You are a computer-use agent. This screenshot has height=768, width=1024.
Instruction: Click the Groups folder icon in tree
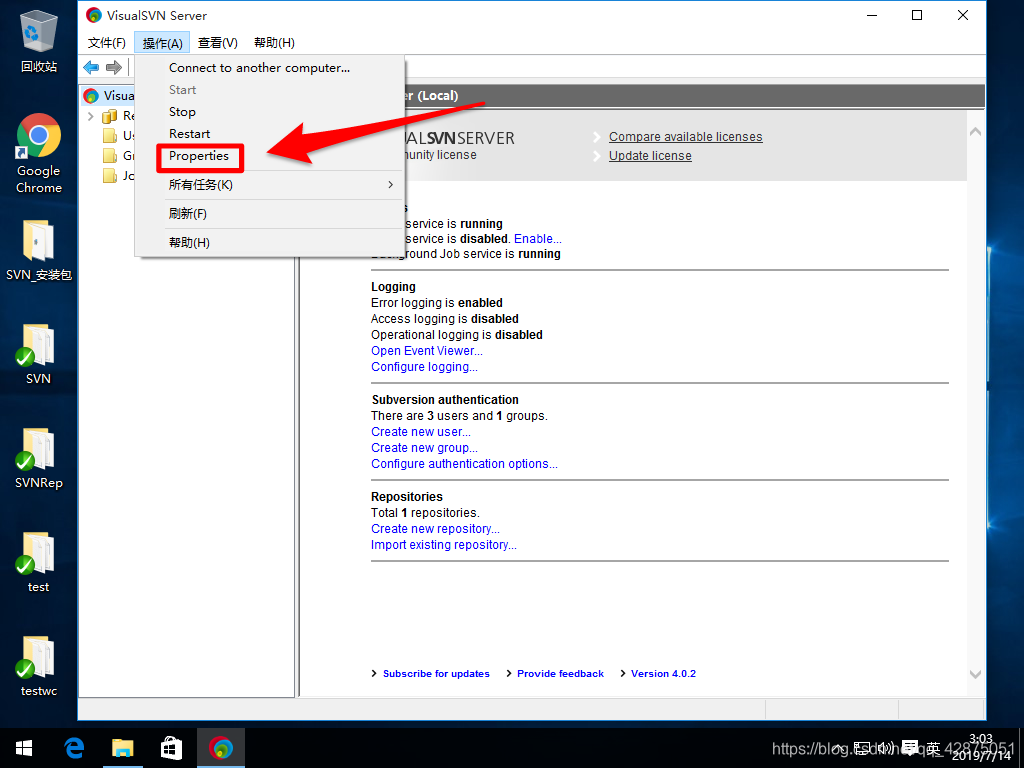(x=110, y=155)
